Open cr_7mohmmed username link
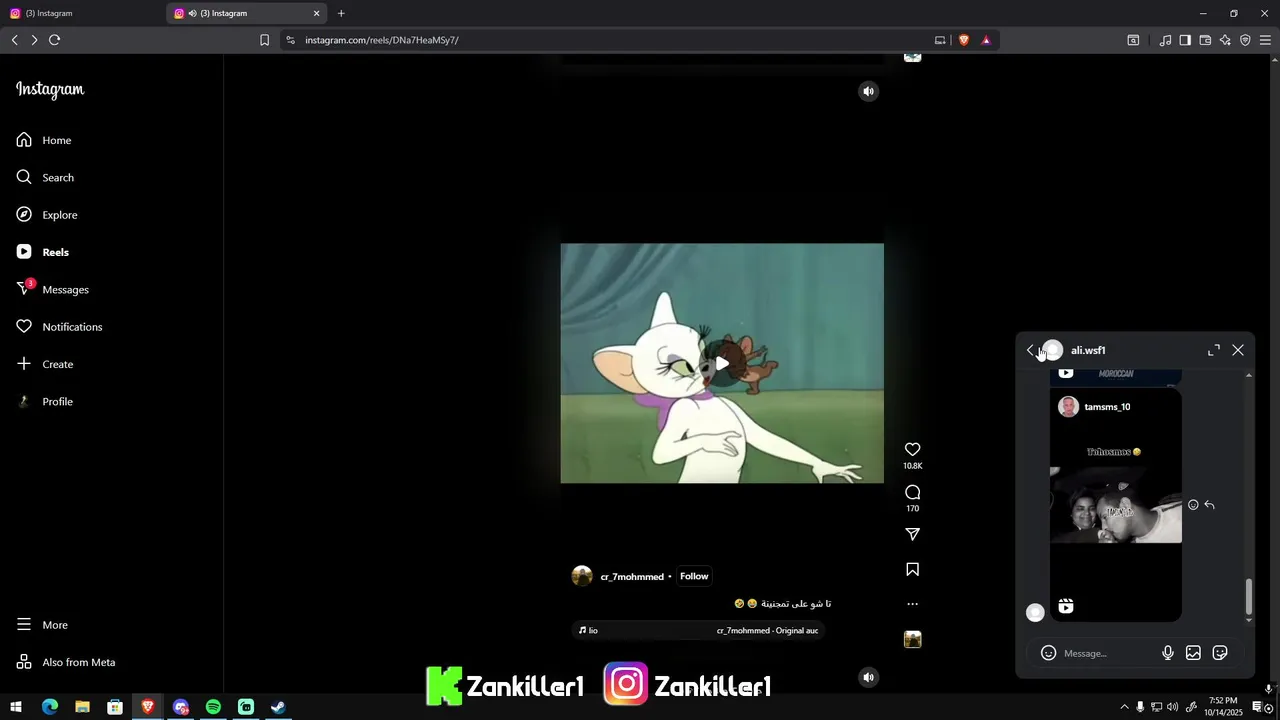This screenshot has width=1280, height=720. click(632, 577)
